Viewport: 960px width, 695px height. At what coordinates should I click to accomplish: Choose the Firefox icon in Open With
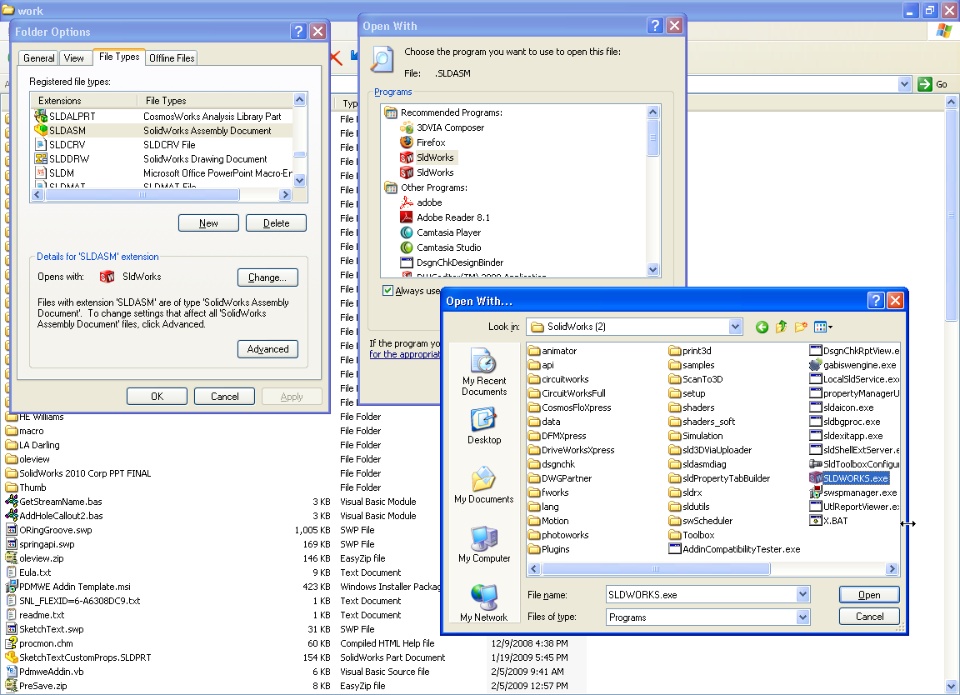click(407, 142)
